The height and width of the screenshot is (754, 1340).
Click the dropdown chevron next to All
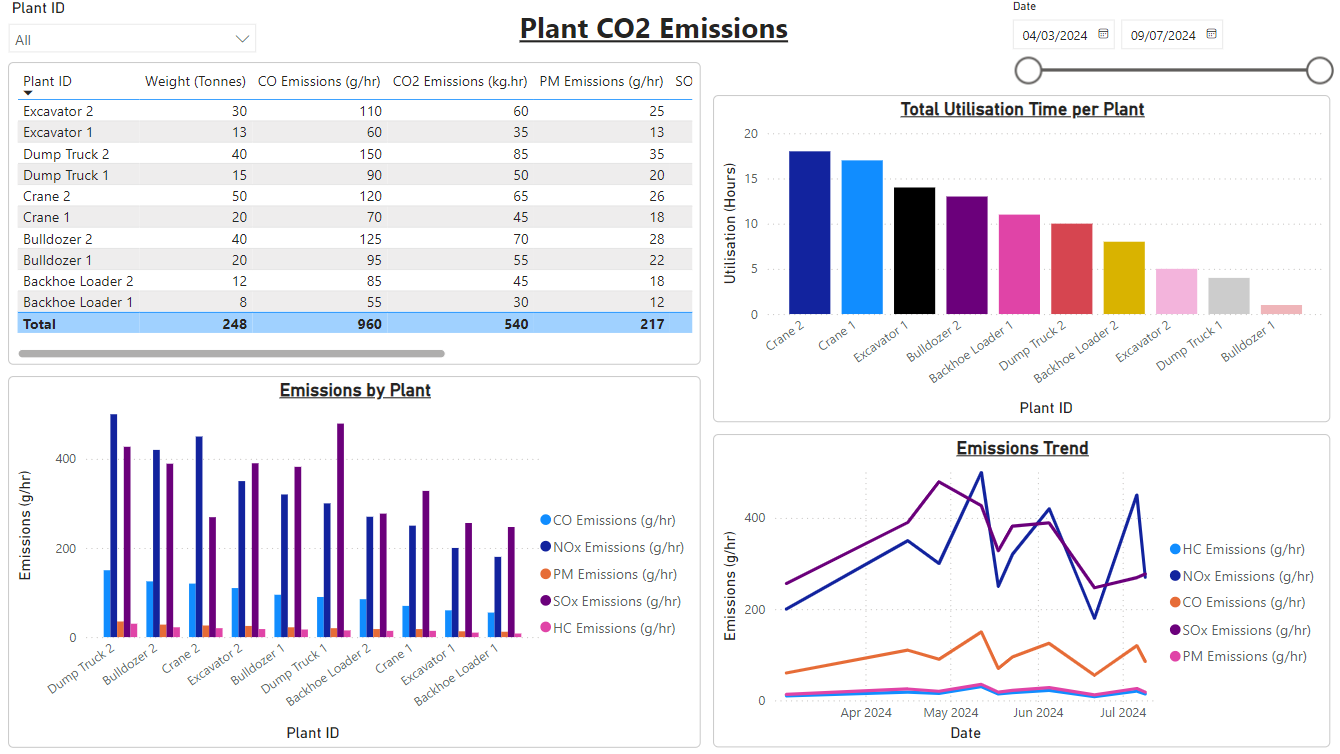(x=242, y=39)
